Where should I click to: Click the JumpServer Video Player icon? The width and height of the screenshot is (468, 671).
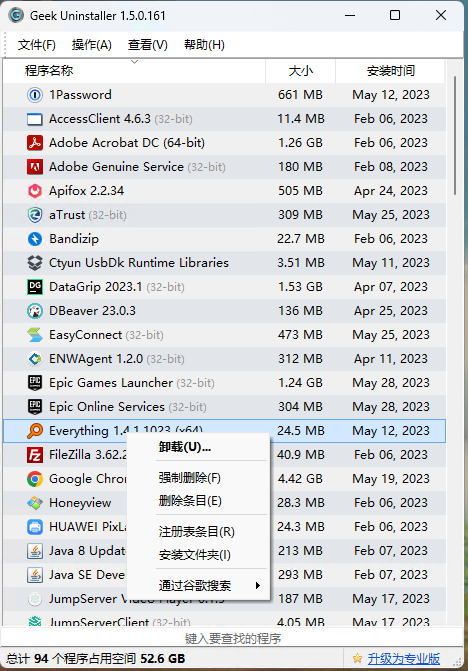[x=35, y=599]
